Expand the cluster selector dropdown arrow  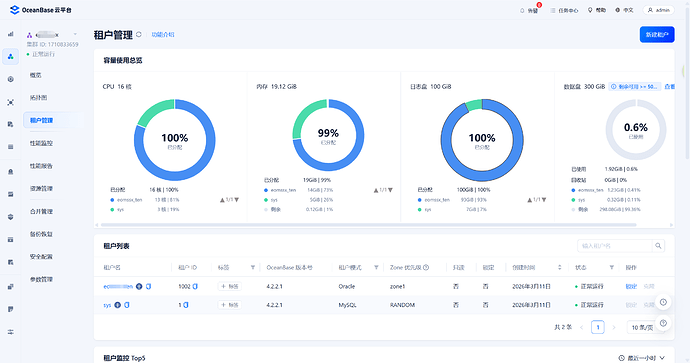pos(75,34)
